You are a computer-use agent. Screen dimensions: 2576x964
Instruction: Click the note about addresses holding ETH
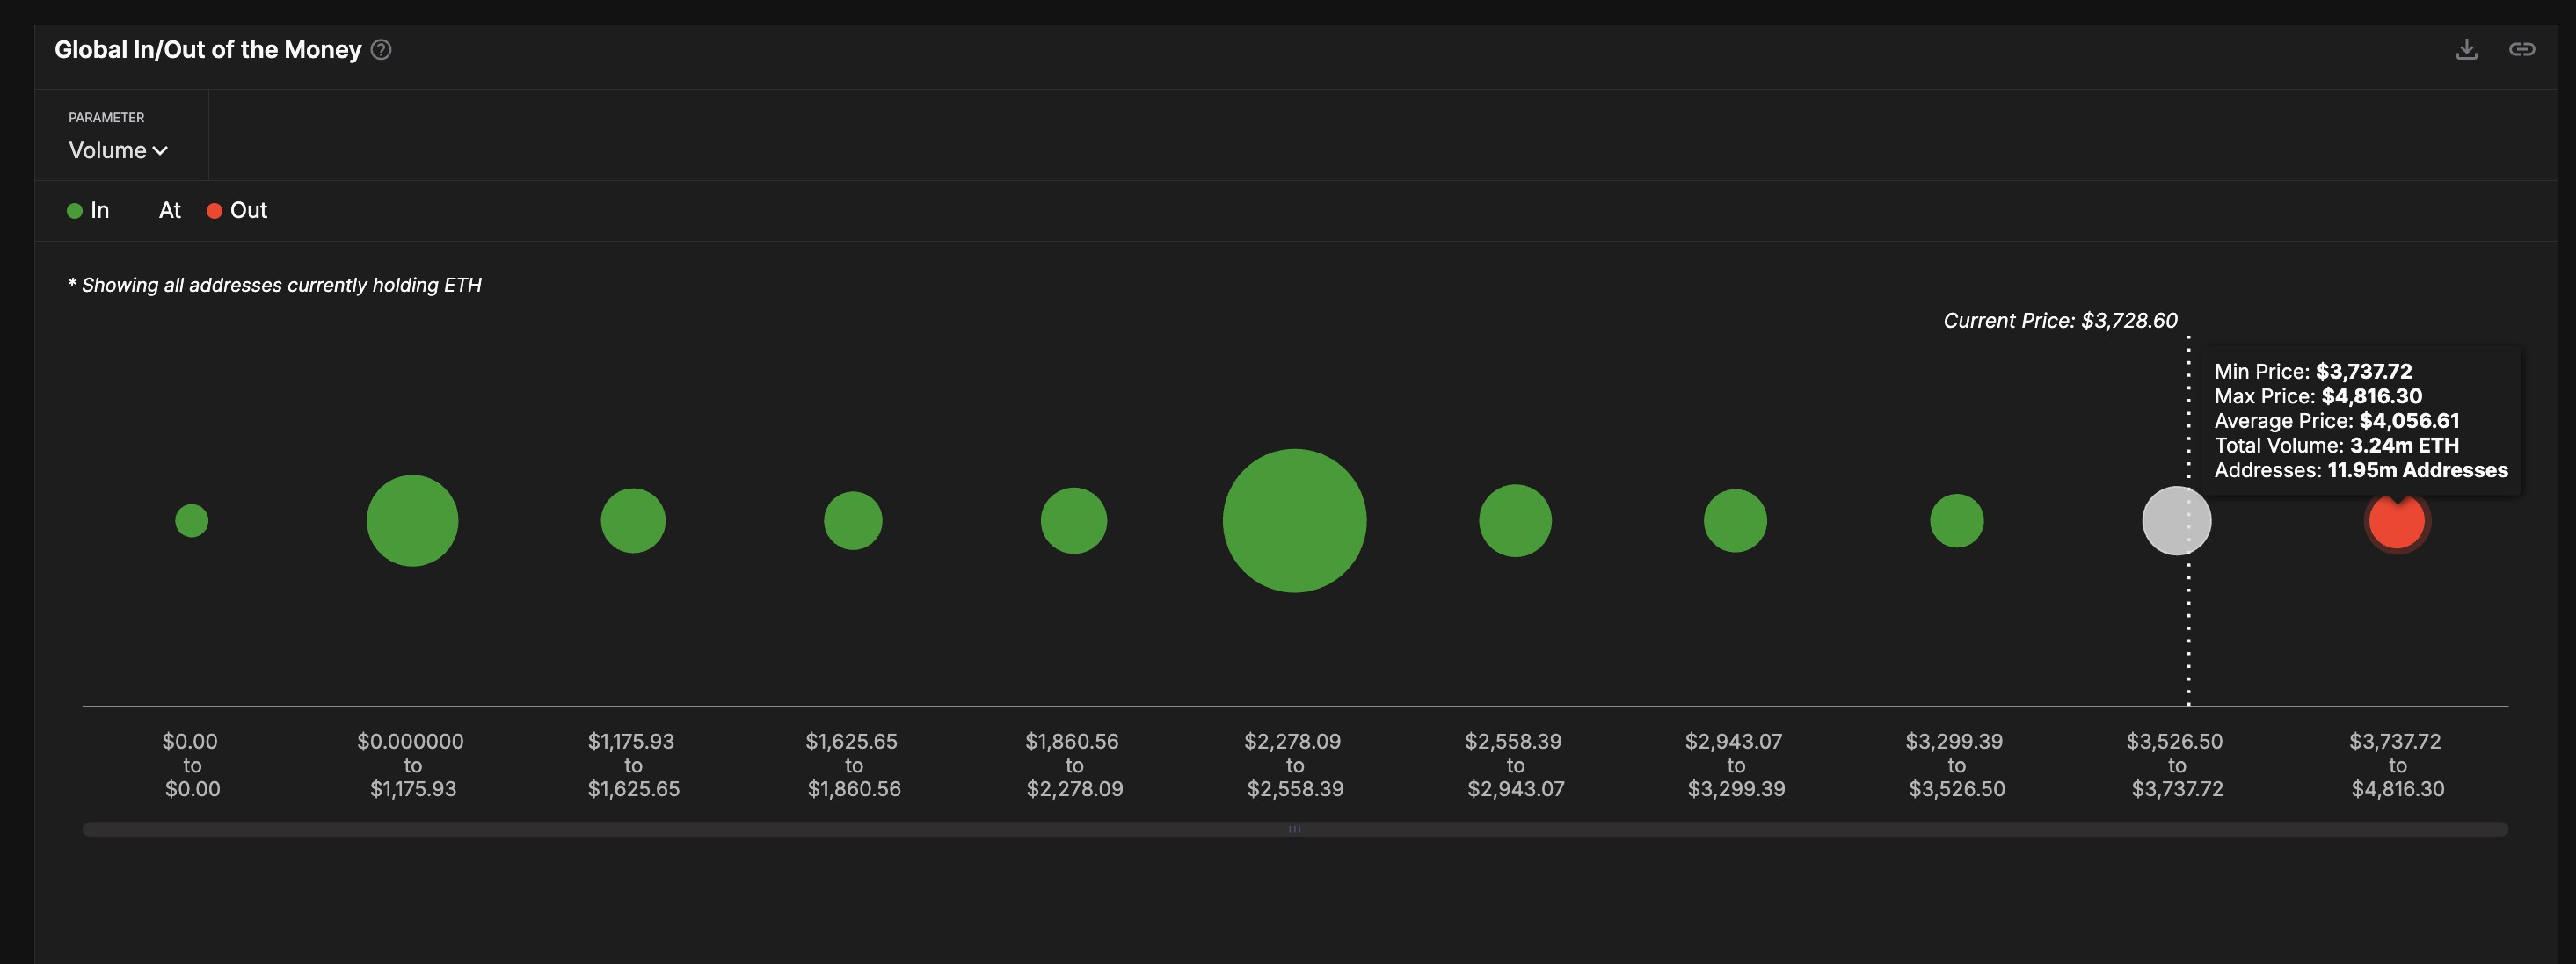(274, 285)
